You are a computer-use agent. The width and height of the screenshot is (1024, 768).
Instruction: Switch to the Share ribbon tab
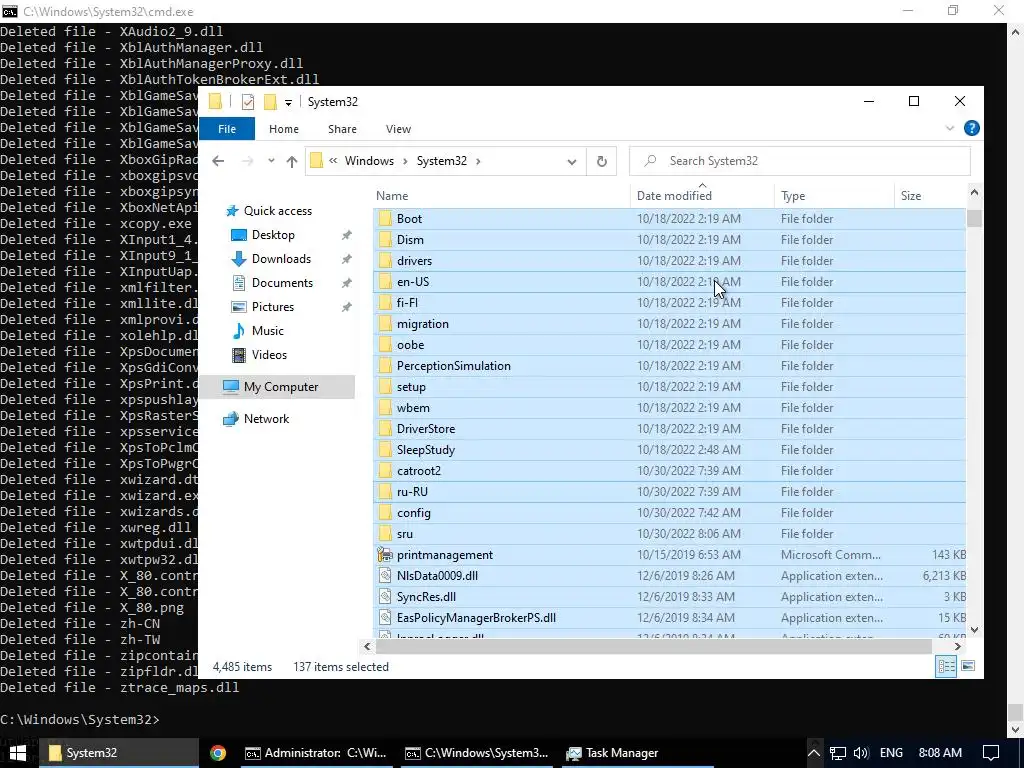coord(342,129)
